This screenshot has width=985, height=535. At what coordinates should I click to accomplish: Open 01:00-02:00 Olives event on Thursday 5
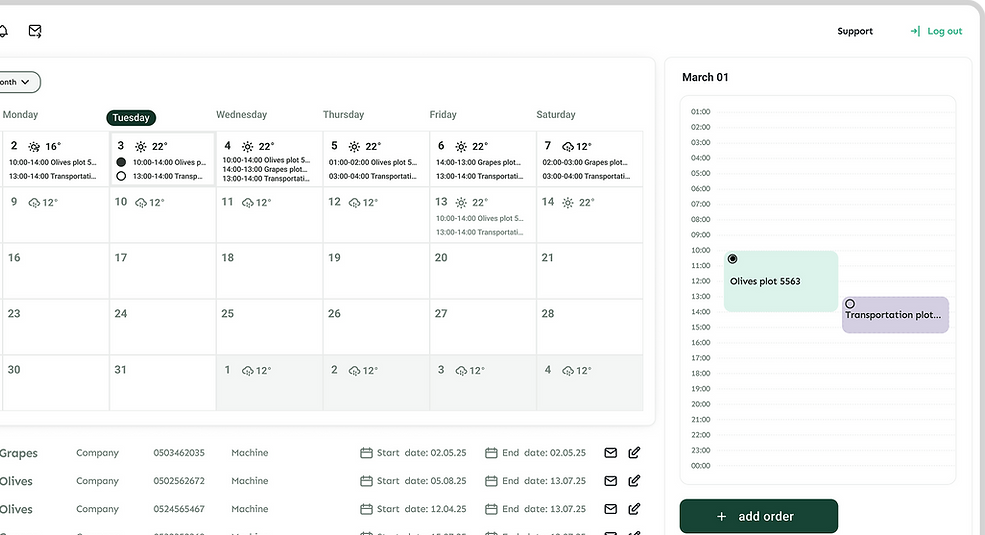373,163
